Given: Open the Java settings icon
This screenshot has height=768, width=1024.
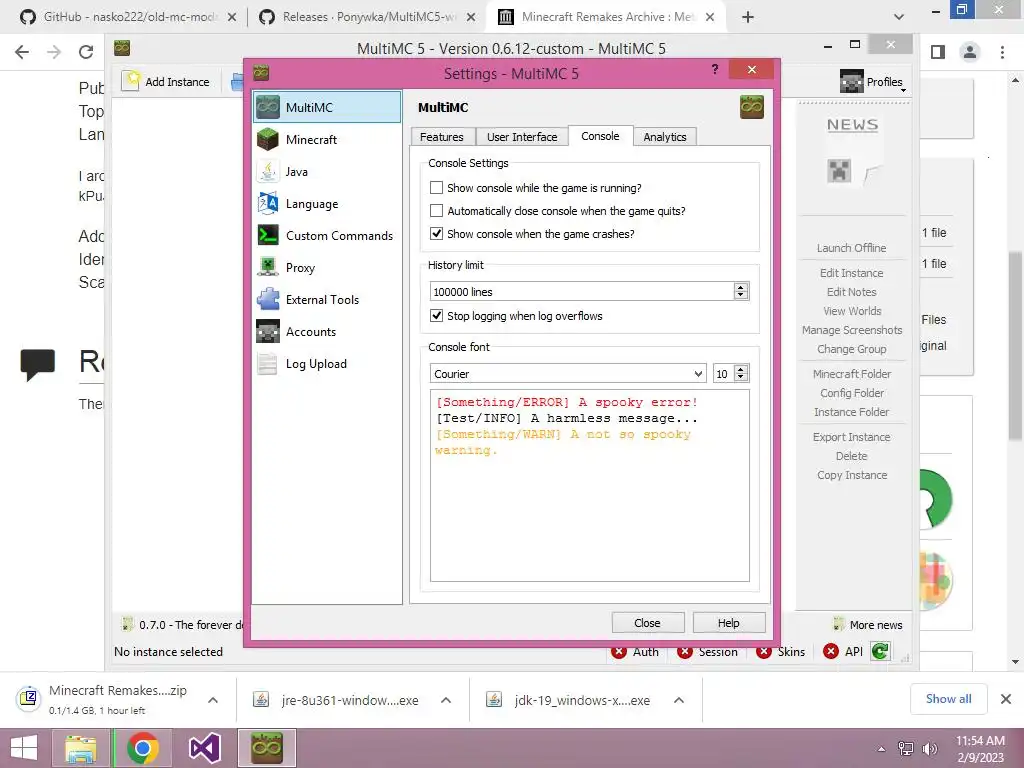Looking at the screenshot, I should coord(268,171).
